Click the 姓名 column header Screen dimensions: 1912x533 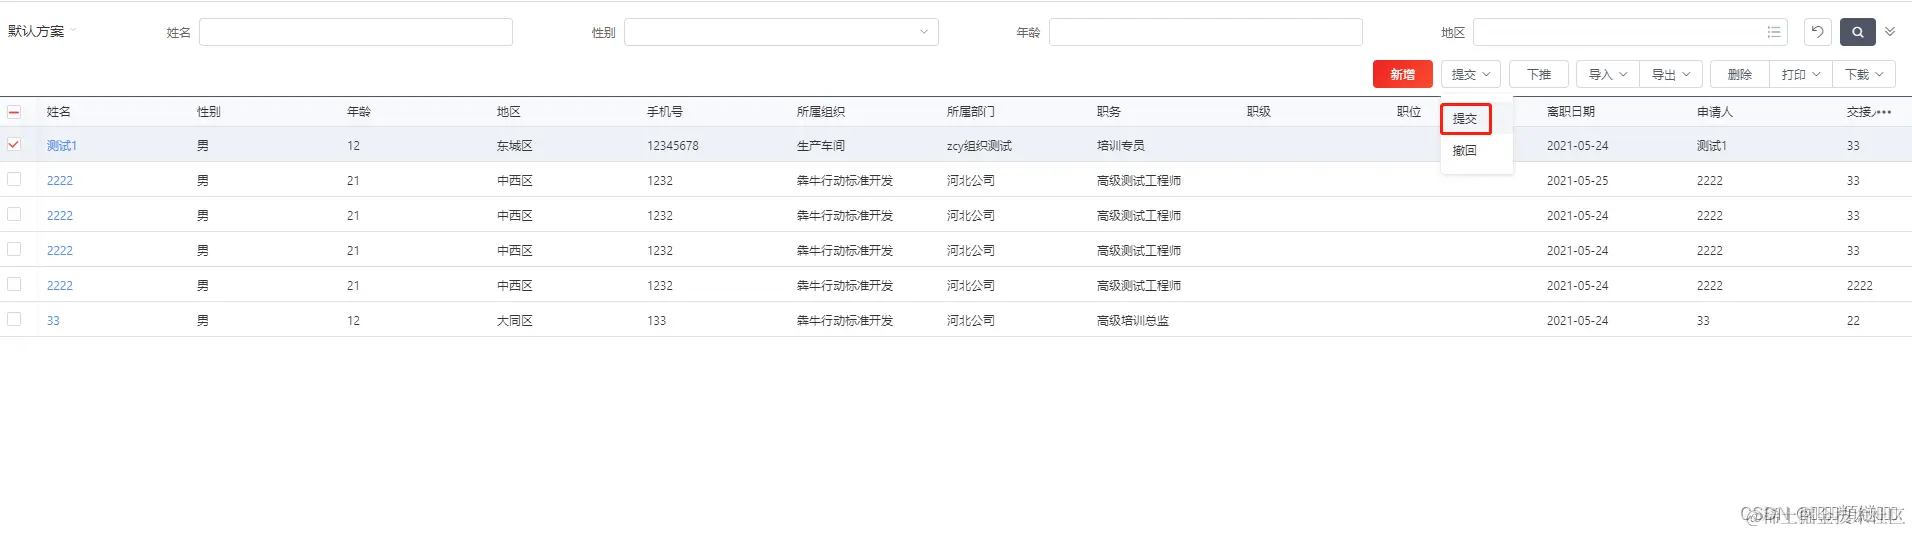(x=59, y=112)
